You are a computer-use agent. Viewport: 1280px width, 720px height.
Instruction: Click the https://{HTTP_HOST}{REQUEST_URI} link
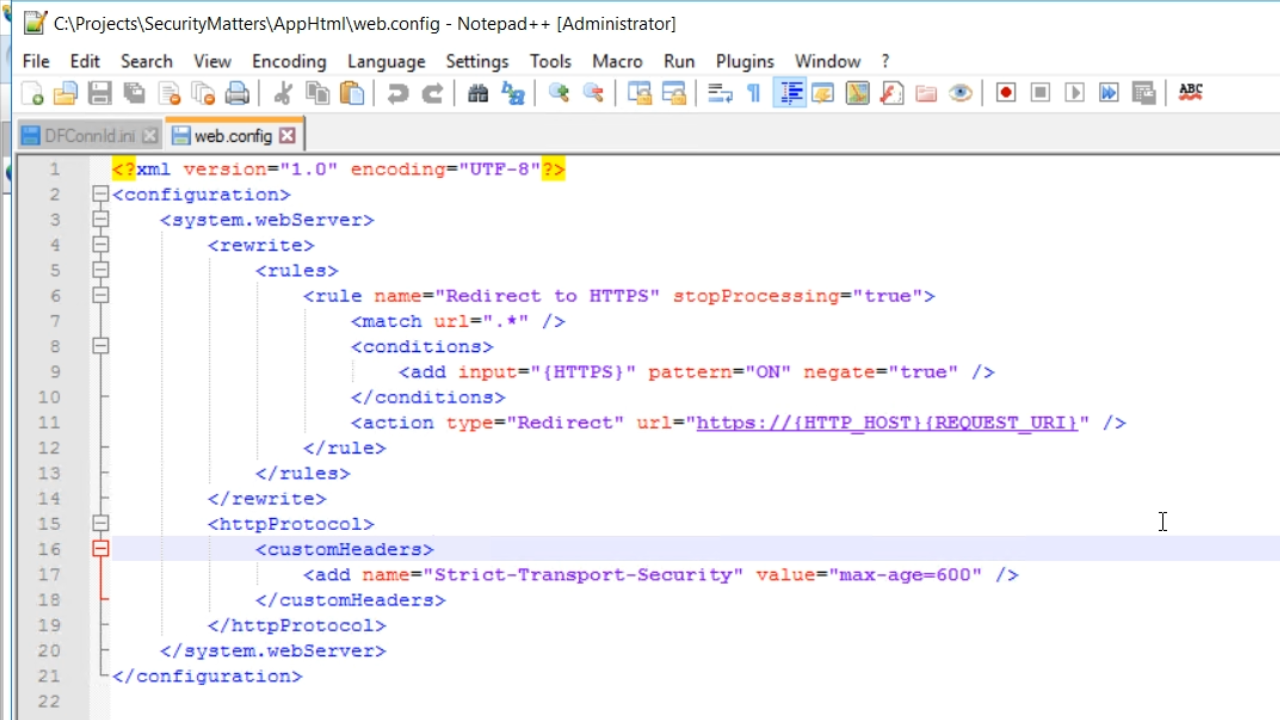(886, 422)
